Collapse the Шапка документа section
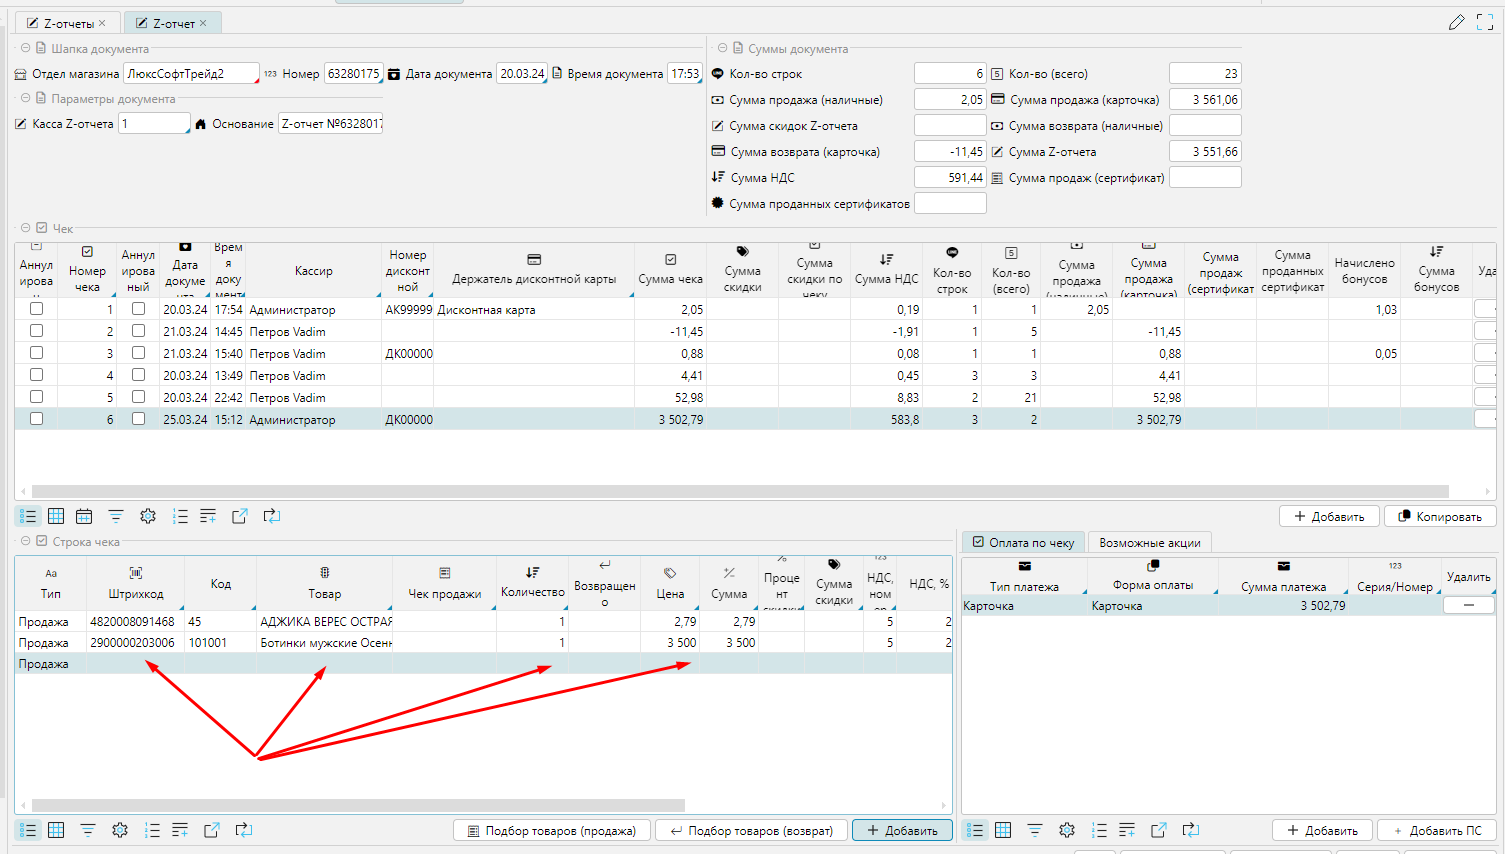 coord(25,48)
